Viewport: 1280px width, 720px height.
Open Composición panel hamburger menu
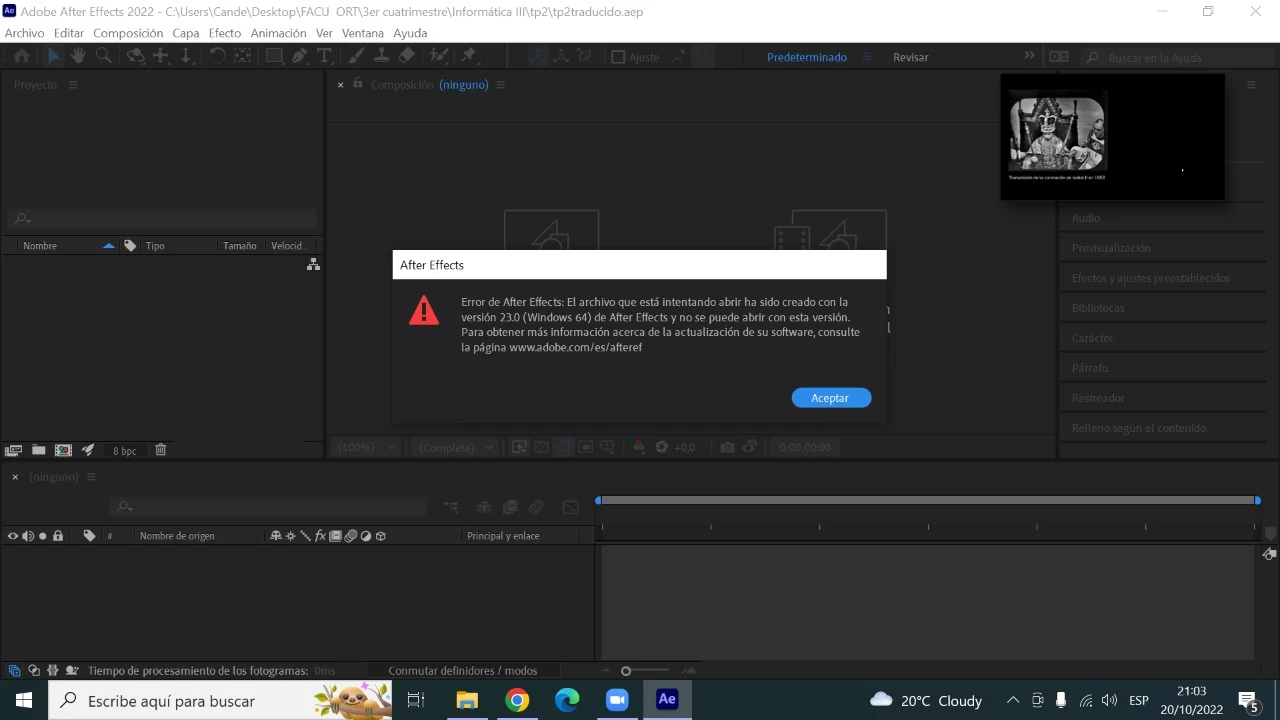501,85
